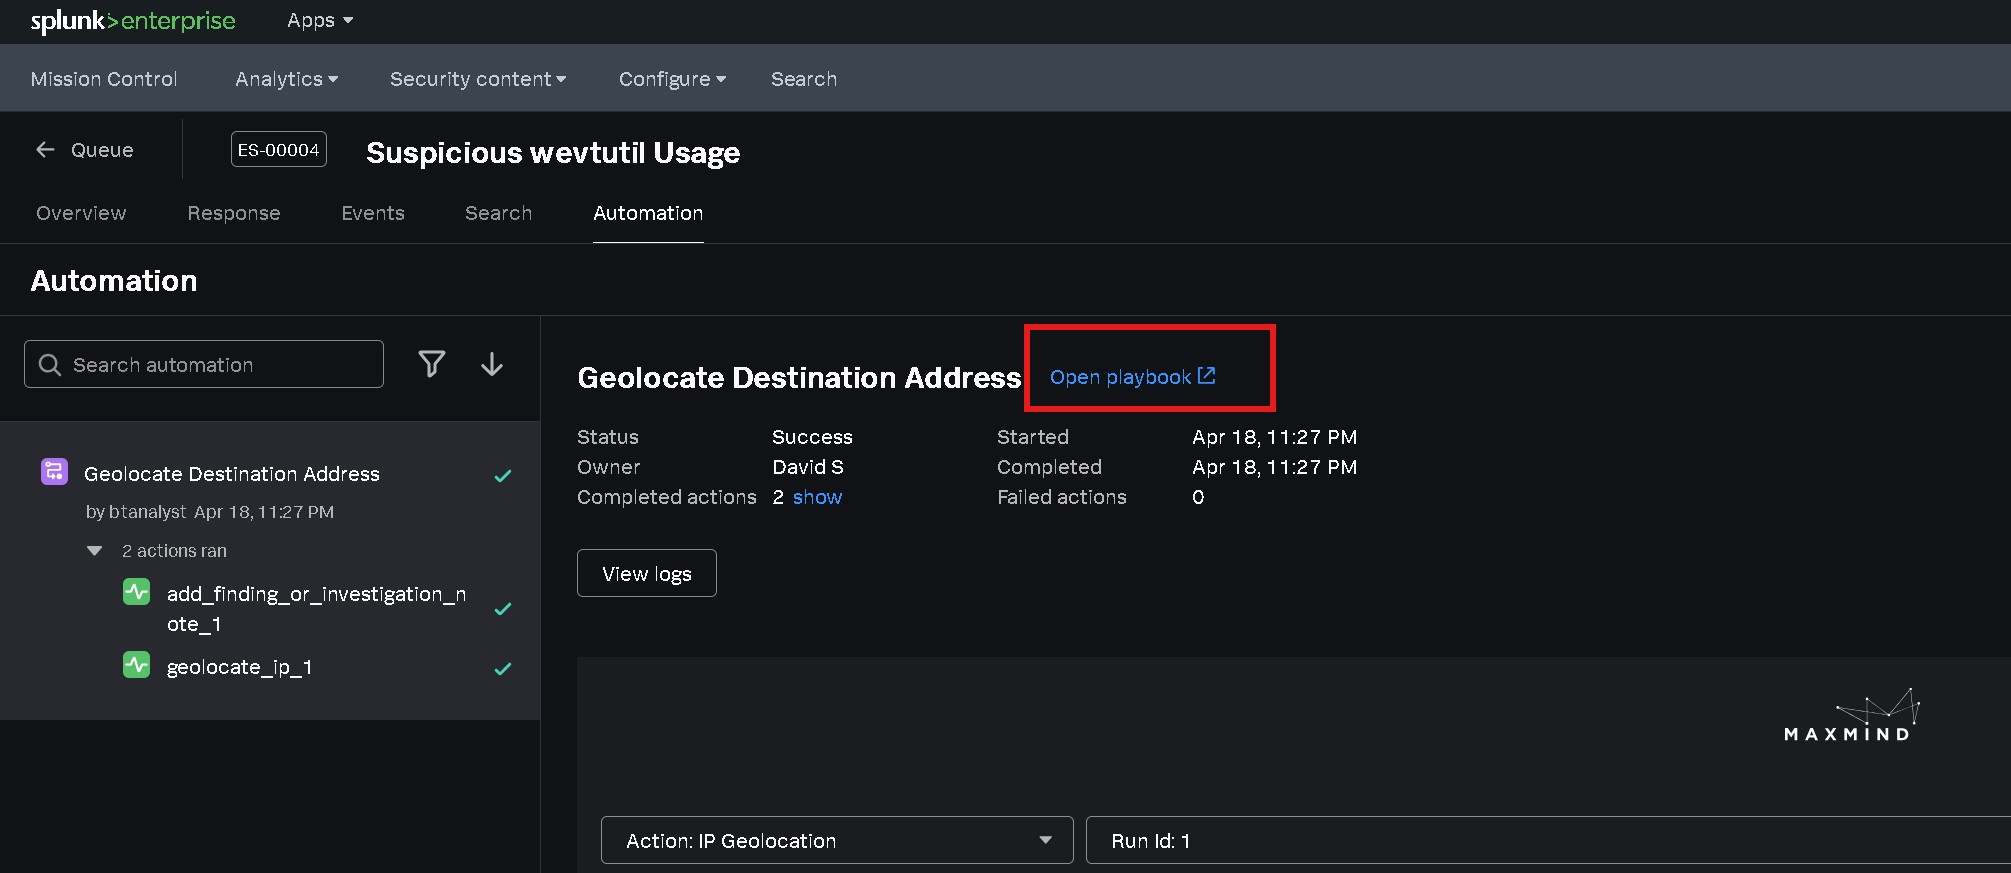The height and width of the screenshot is (873, 2011).
Task: Click the owner name David S
Action: [808, 467]
